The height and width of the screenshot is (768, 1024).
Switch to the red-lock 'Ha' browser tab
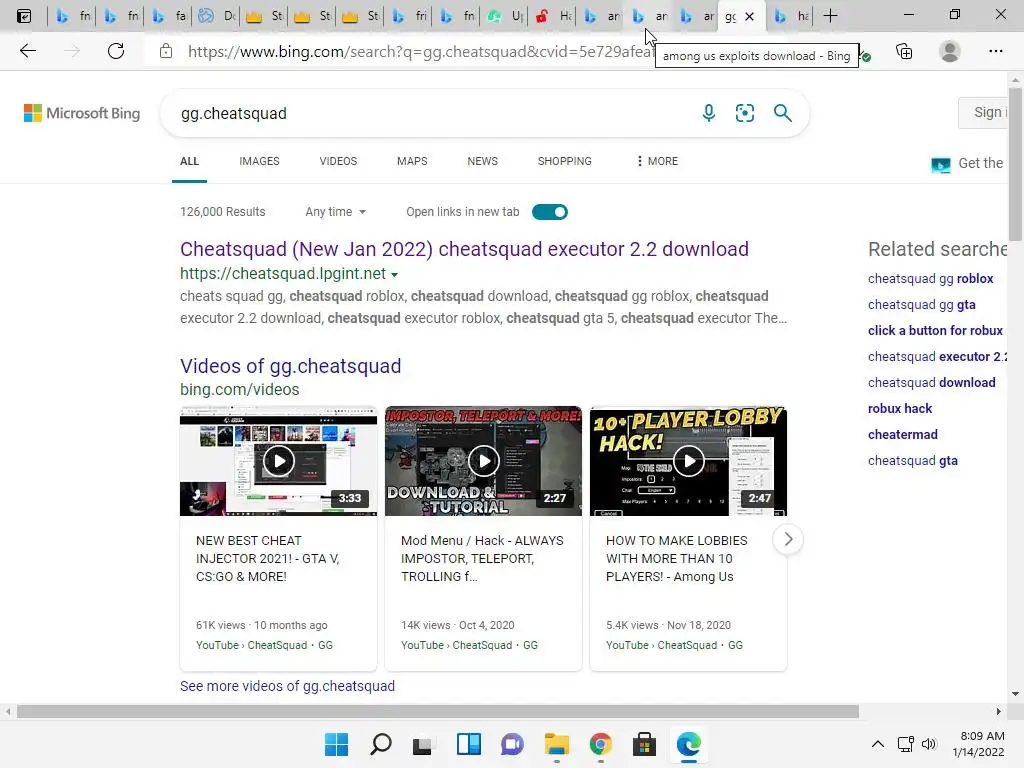(553, 16)
